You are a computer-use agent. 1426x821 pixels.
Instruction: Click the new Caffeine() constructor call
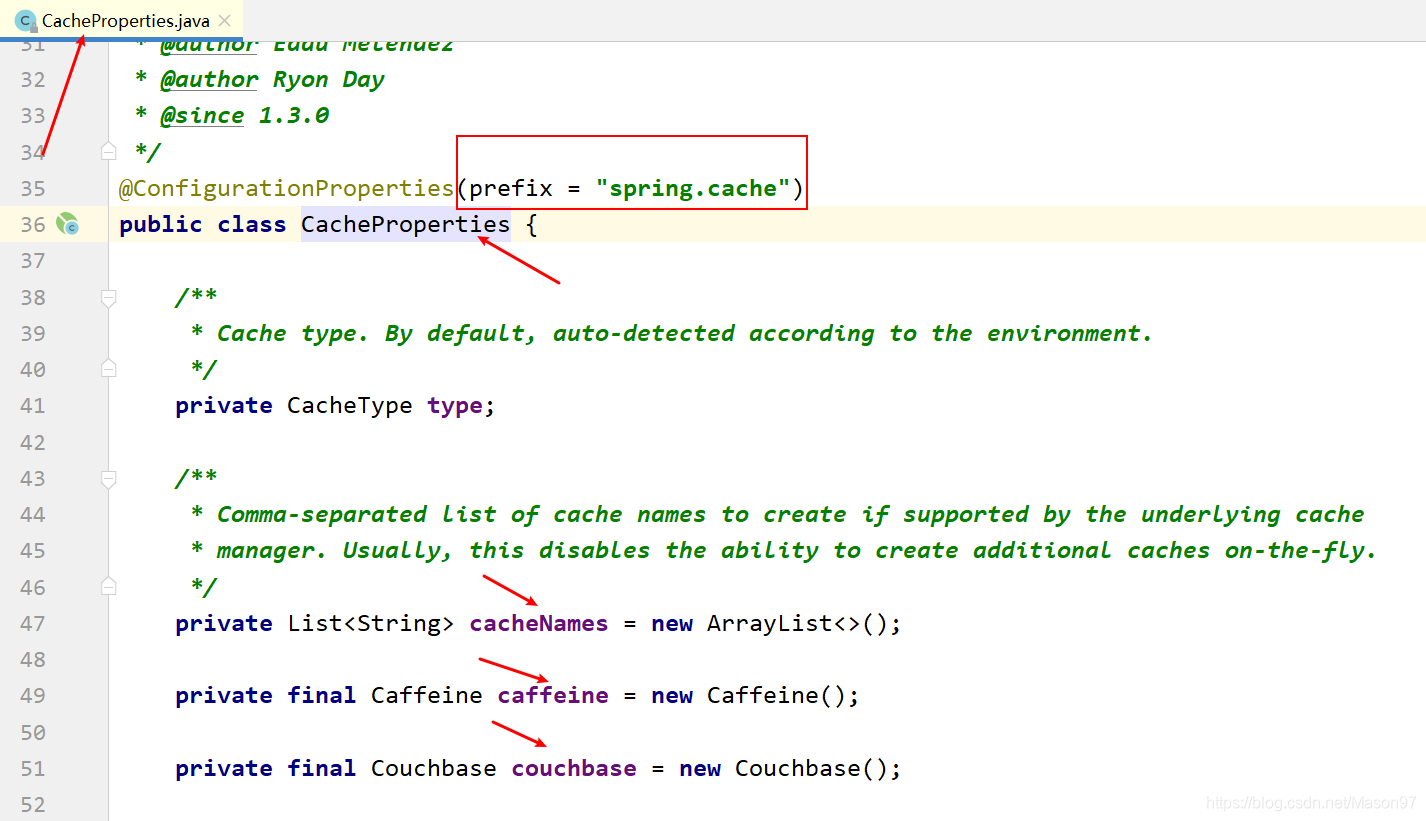pyautogui.click(x=749, y=695)
